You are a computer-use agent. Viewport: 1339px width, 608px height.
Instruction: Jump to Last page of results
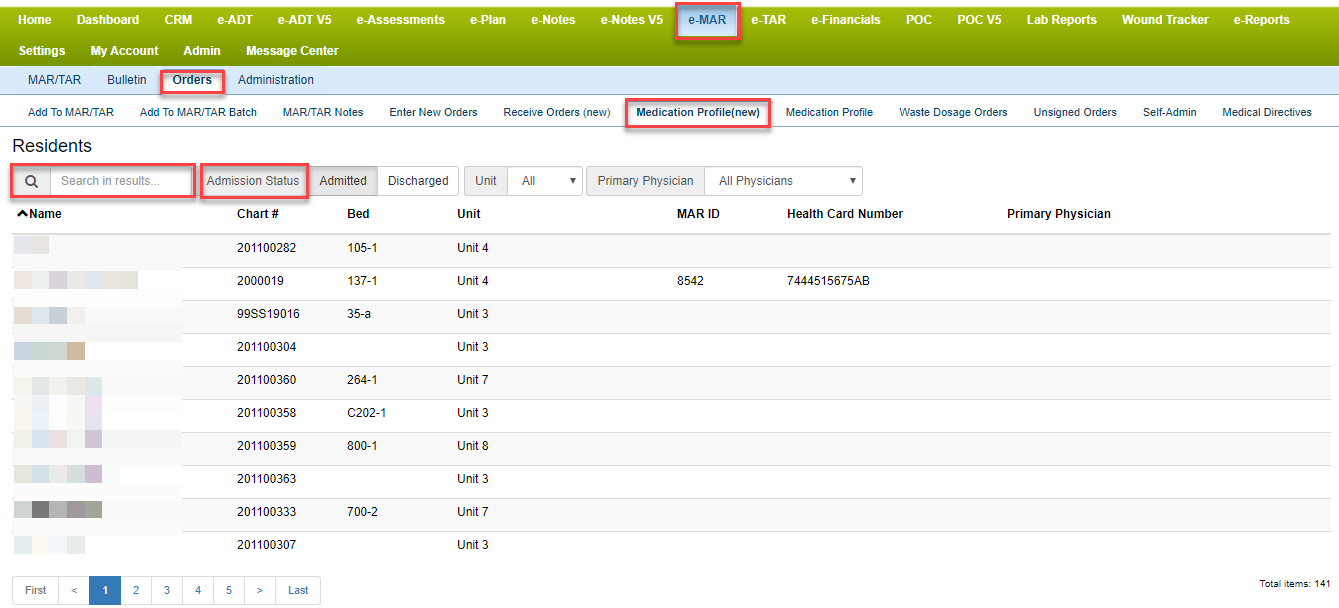[x=298, y=590]
